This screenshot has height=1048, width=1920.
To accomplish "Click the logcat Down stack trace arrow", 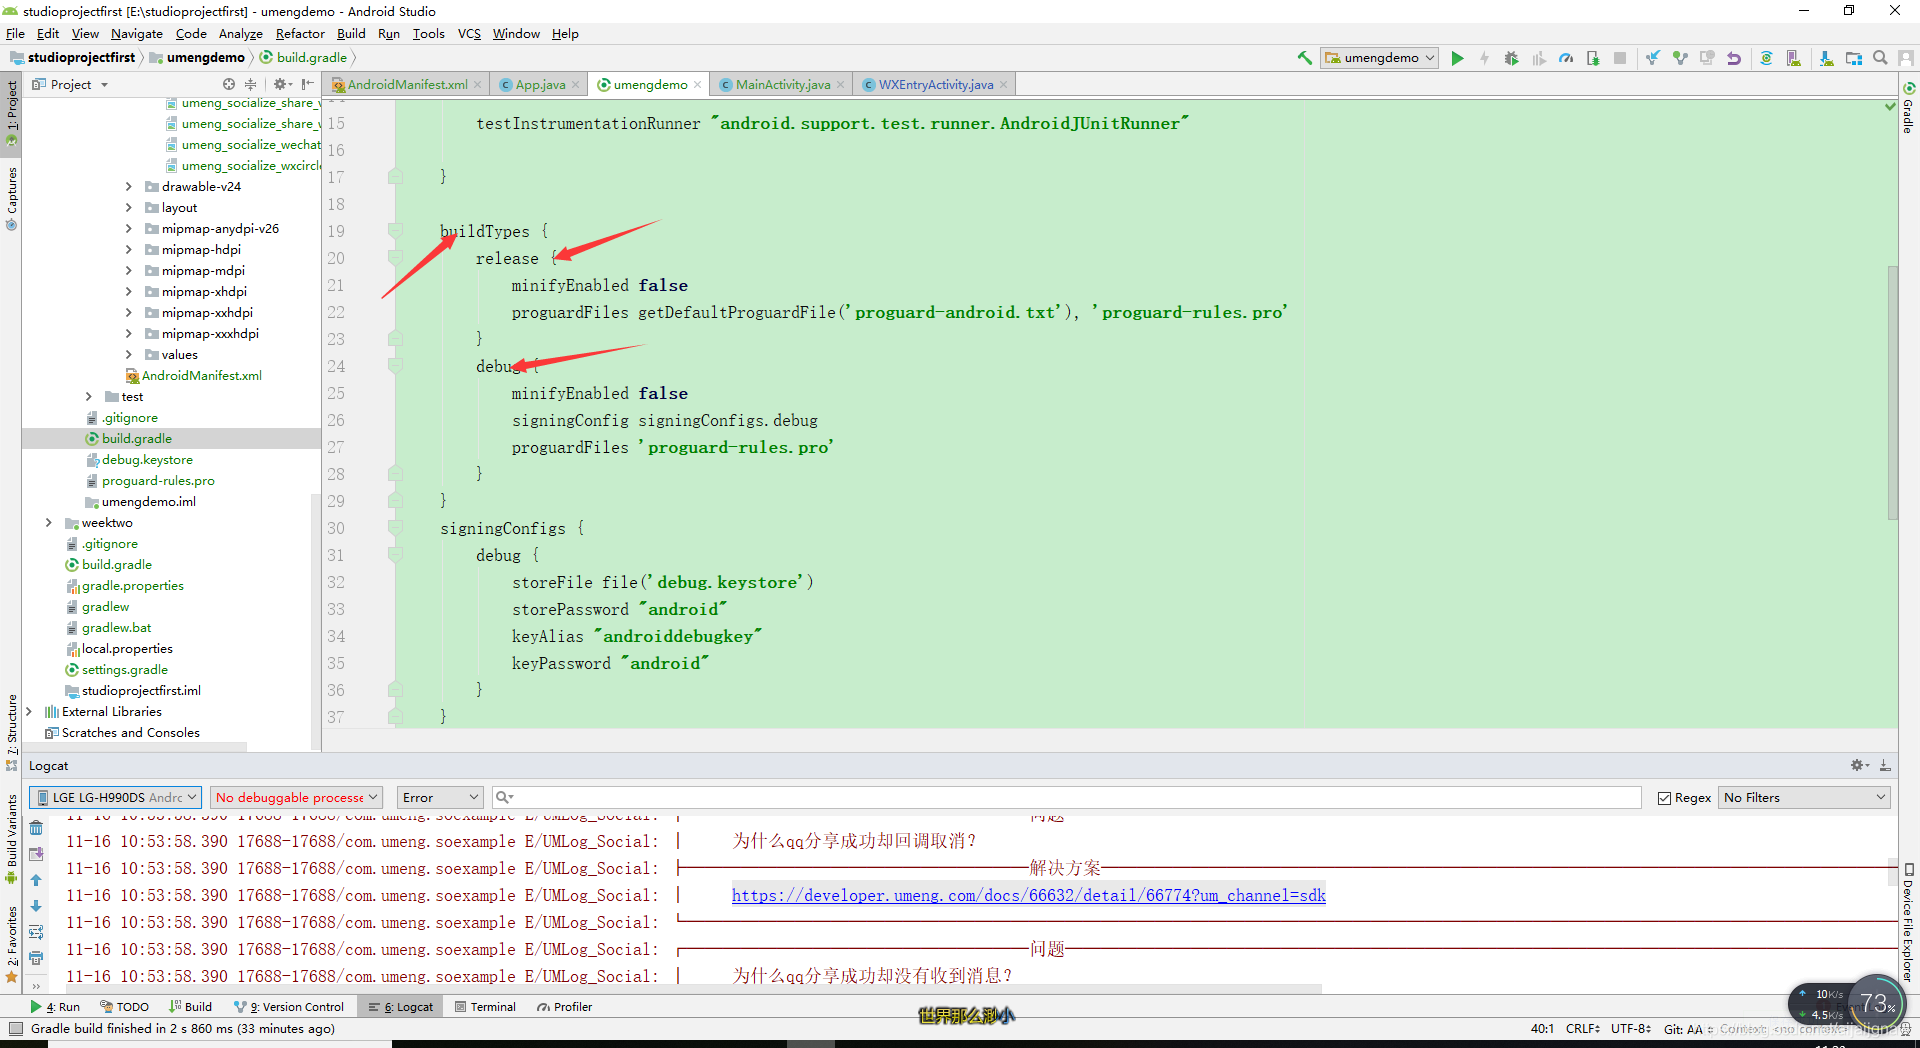I will [36, 906].
